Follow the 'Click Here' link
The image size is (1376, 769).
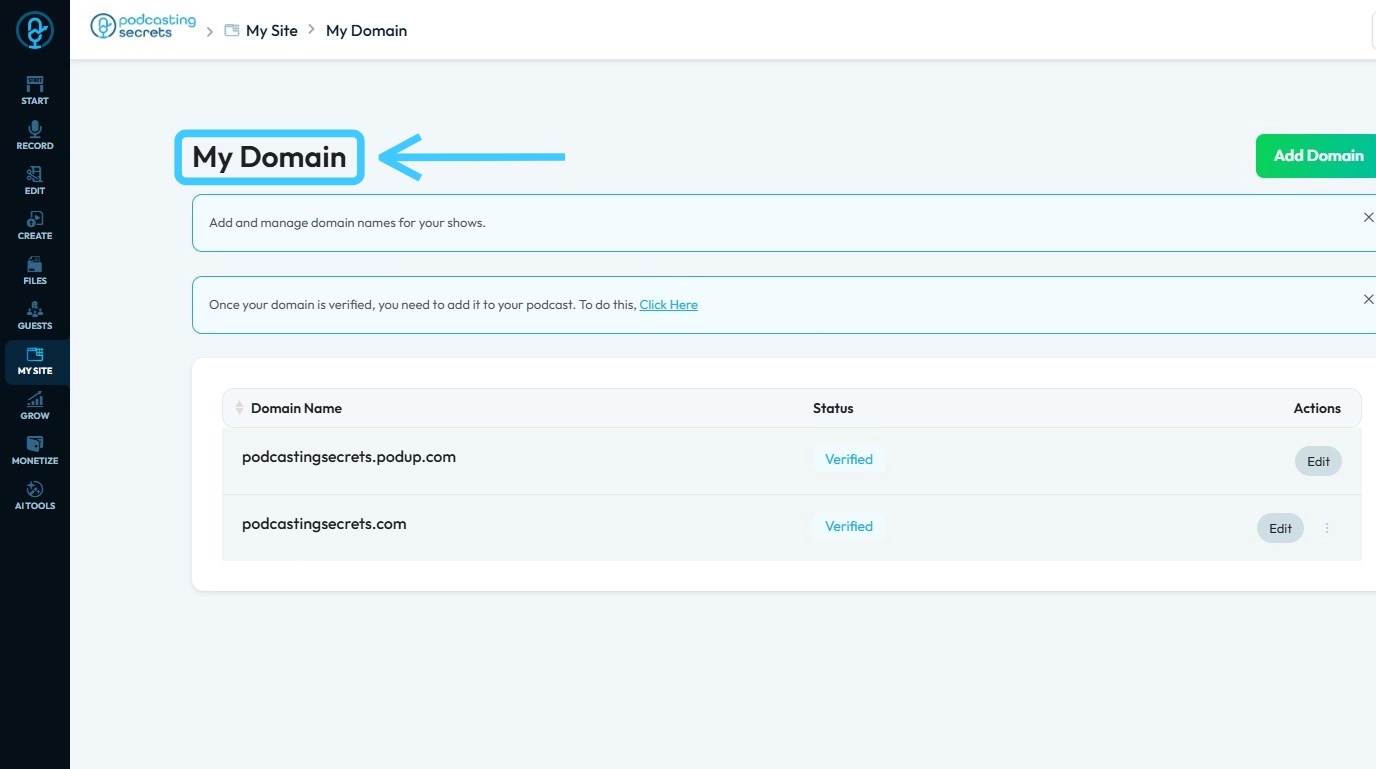pos(669,305)
